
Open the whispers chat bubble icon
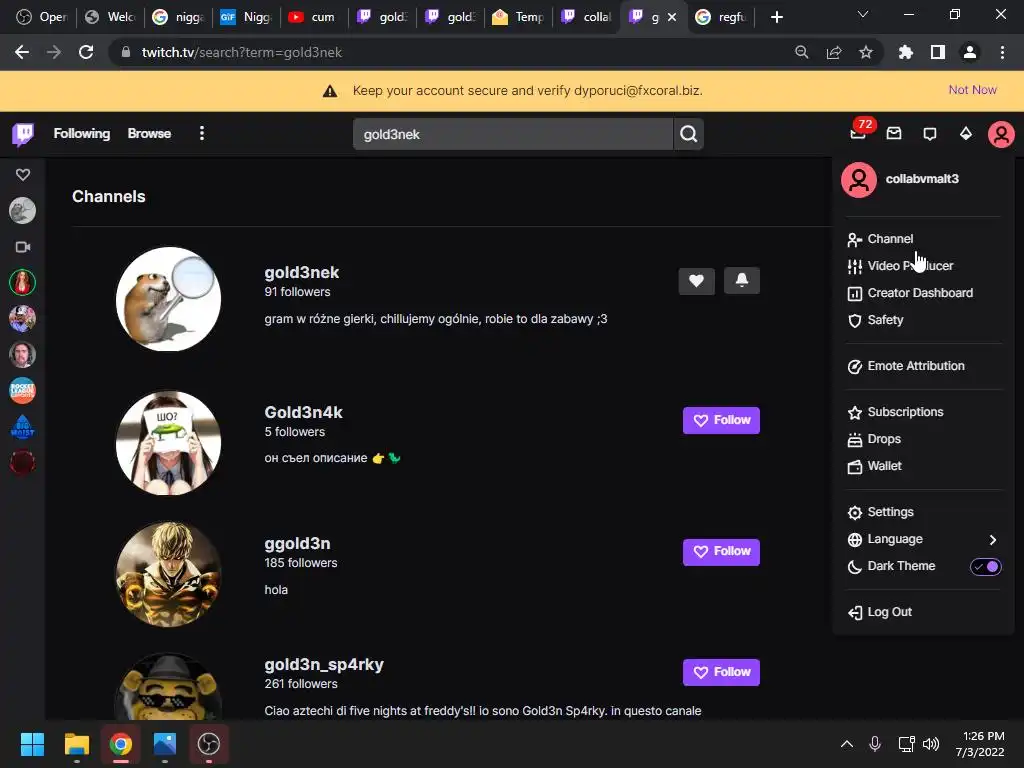point(930,134)
